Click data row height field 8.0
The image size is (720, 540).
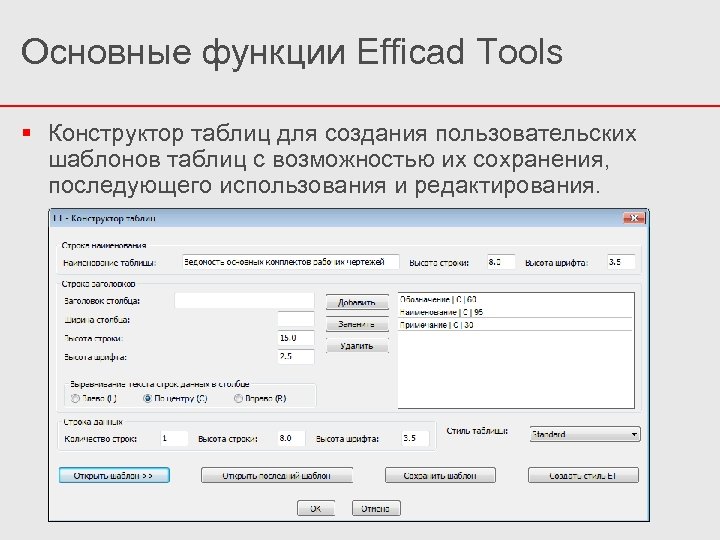pyautogui.click(x=291, y=438)
